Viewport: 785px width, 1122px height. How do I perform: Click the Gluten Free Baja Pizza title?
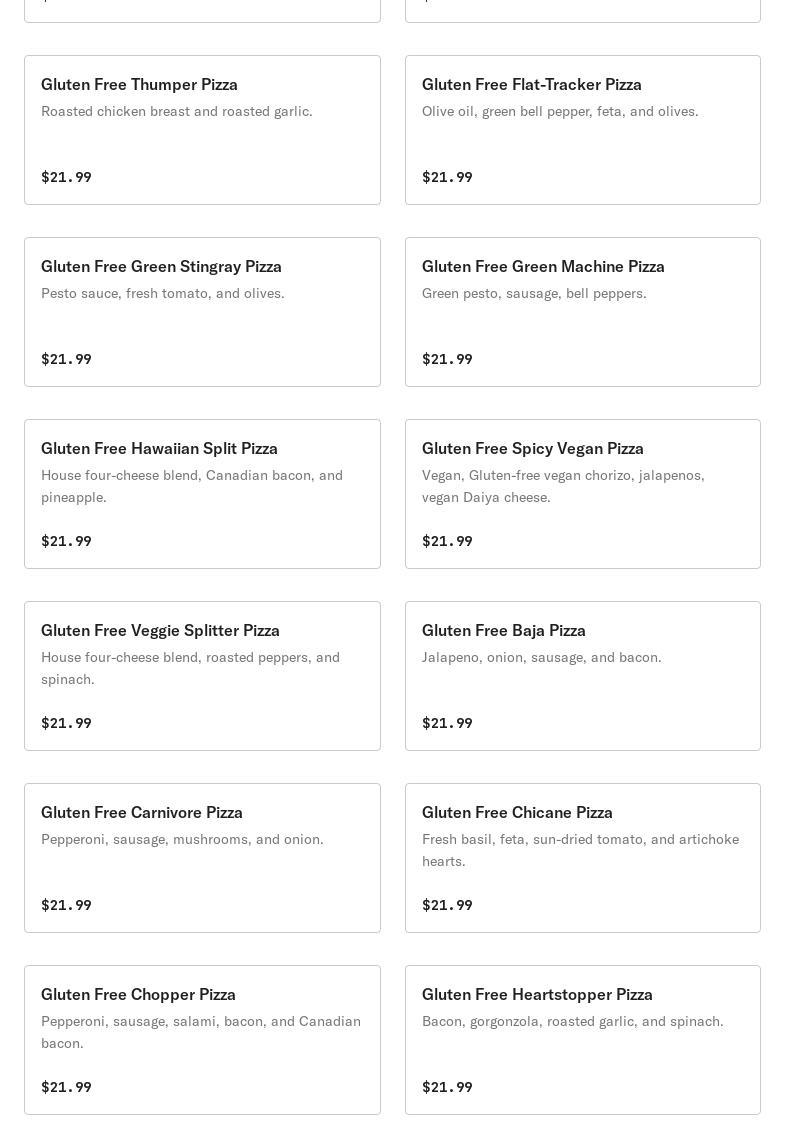[x=503, y=630]
